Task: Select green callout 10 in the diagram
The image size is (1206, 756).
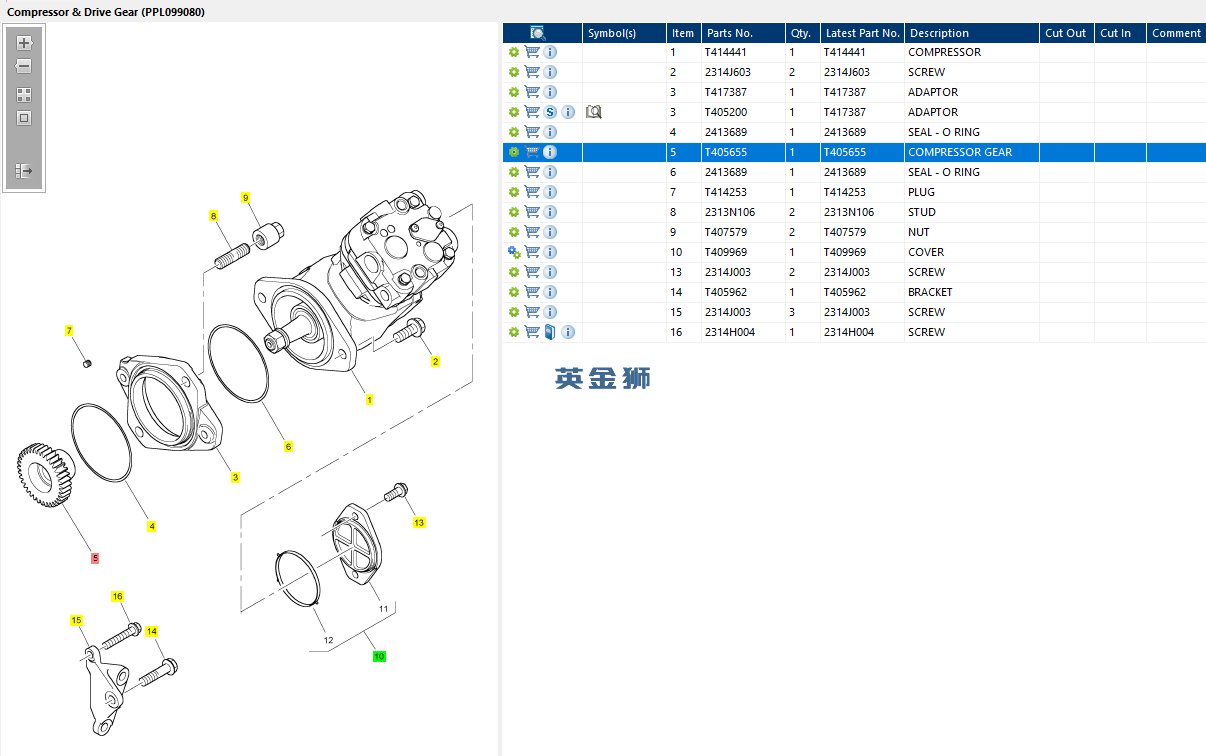Action: [x=379, y=656]
